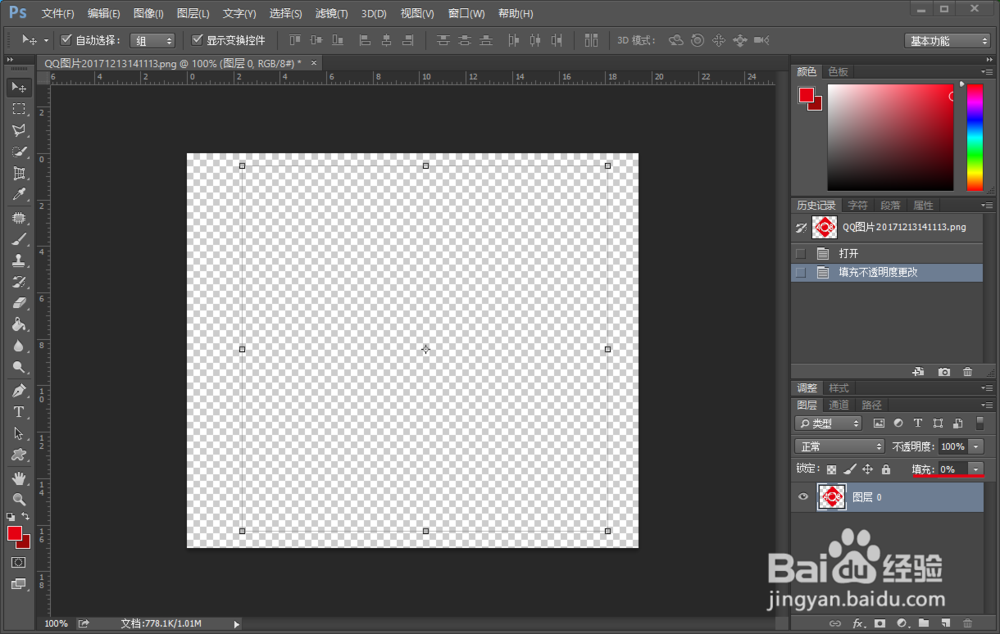Toggle lock transparent pixels
This screenshot has height=634, width=1000.
tap(831, 469)
